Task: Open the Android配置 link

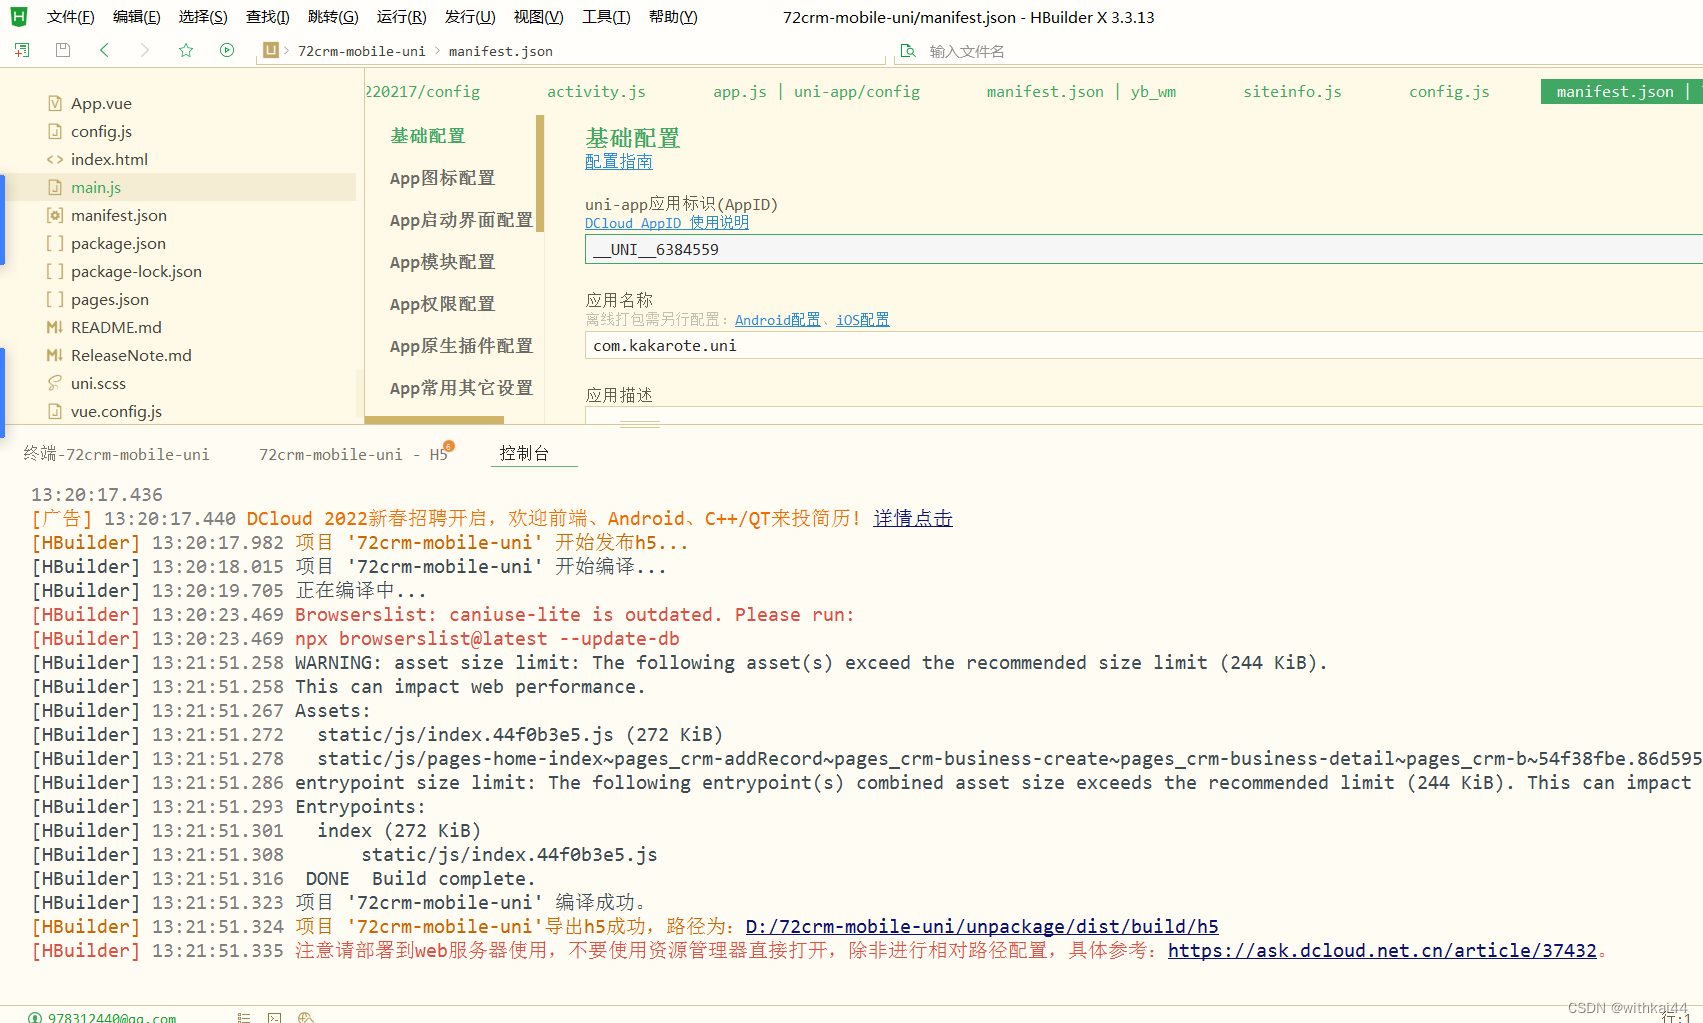Action: coord(777,320)
